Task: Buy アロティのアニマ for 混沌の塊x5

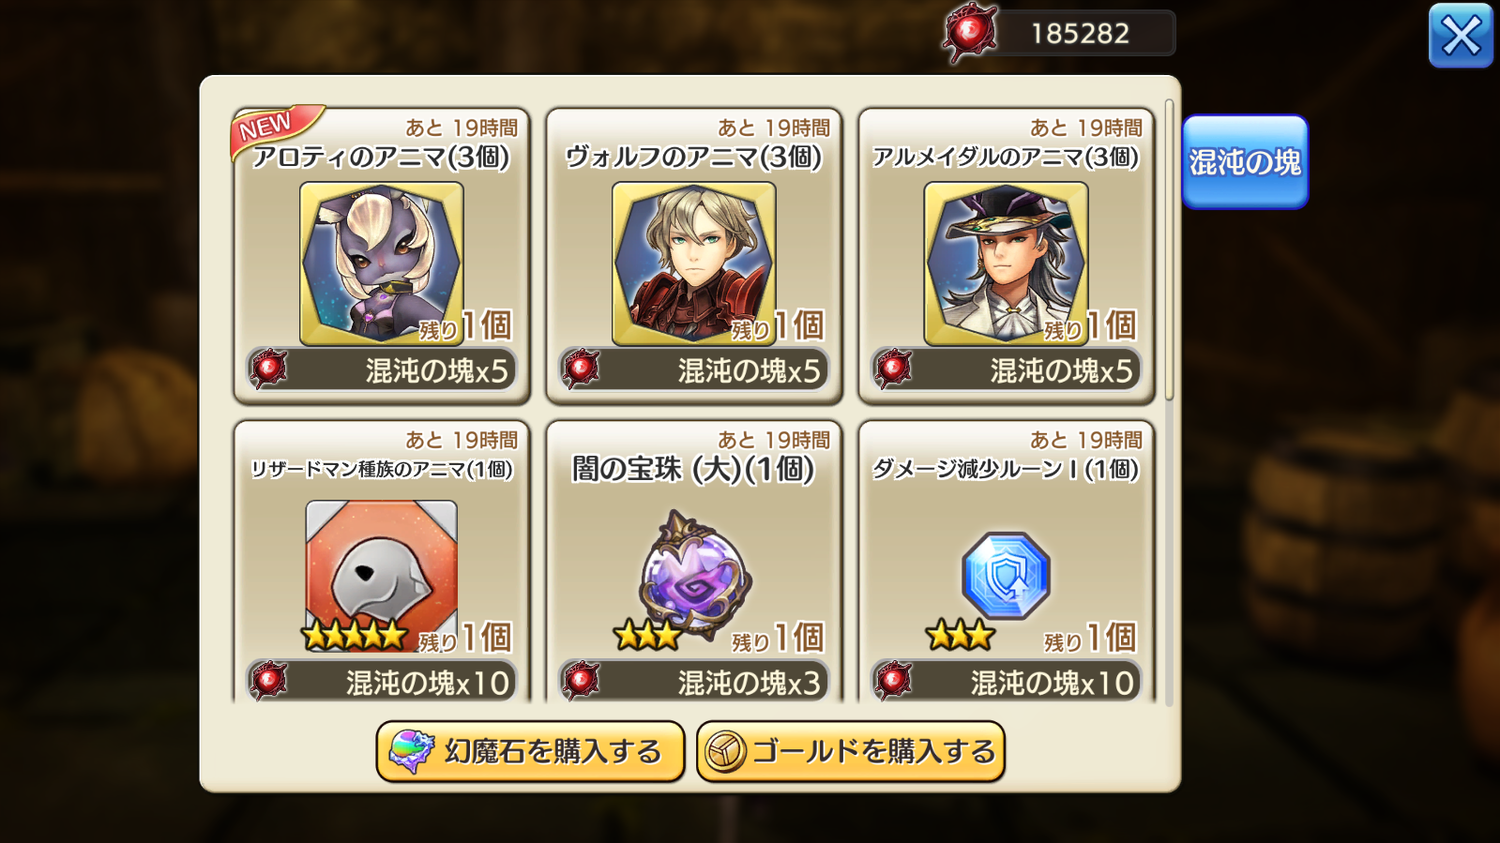Action: click(x=382, y=370)
